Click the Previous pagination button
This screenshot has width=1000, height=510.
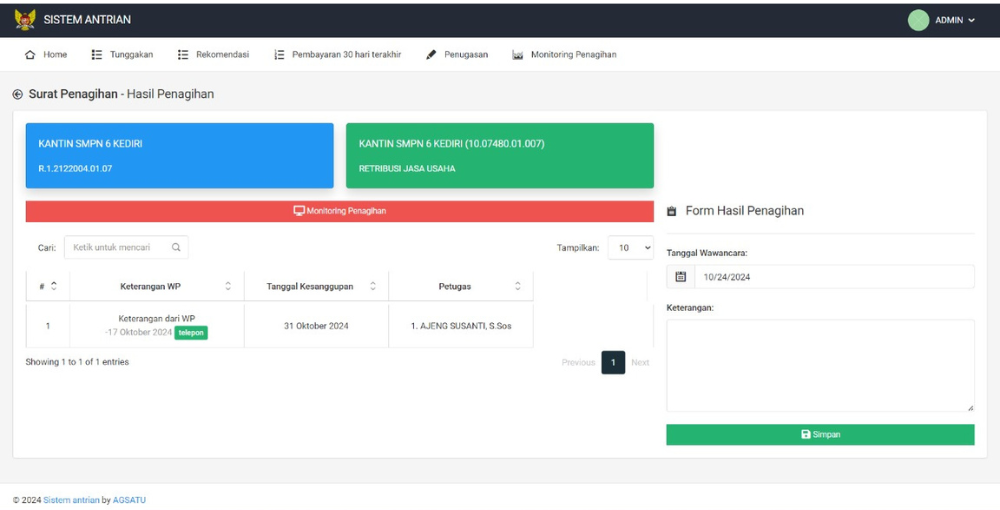point(578,363)
